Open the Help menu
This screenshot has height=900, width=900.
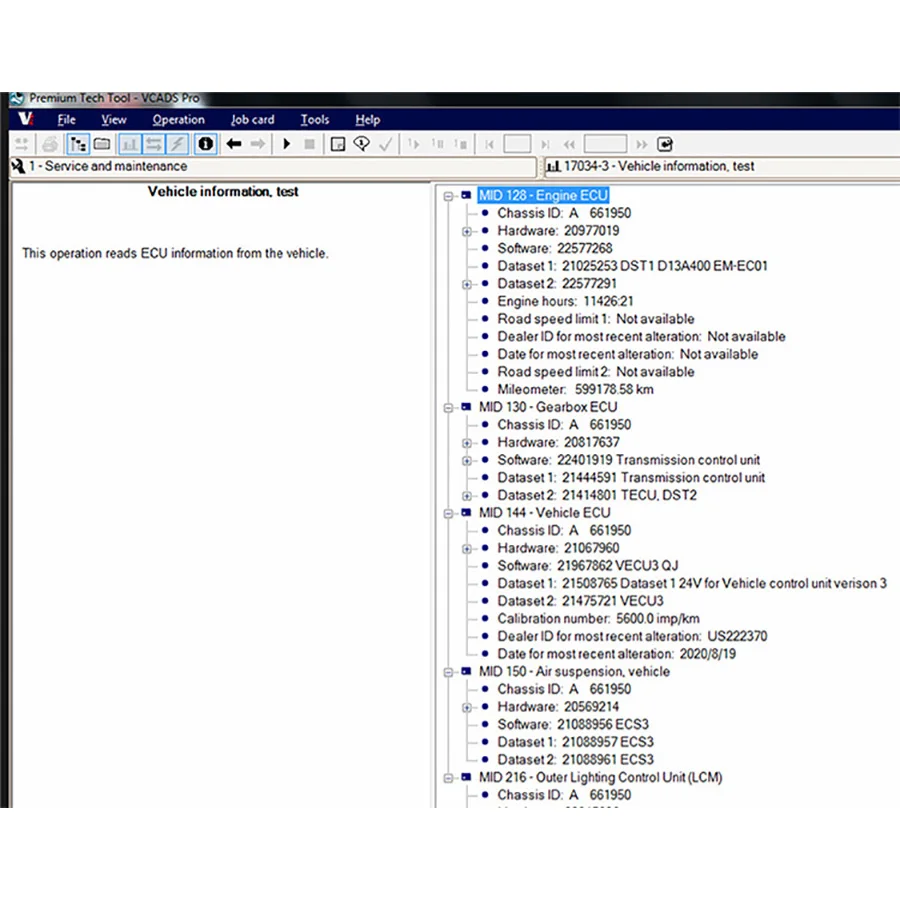click(x=367, y=119)
